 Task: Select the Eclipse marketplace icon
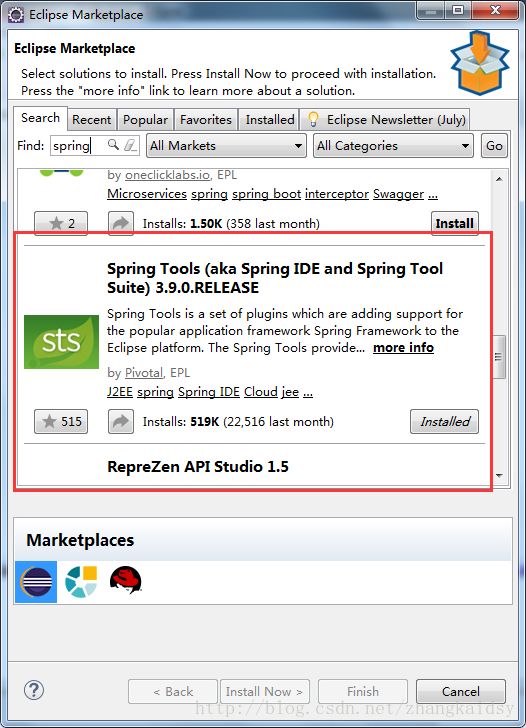point(36,582)
